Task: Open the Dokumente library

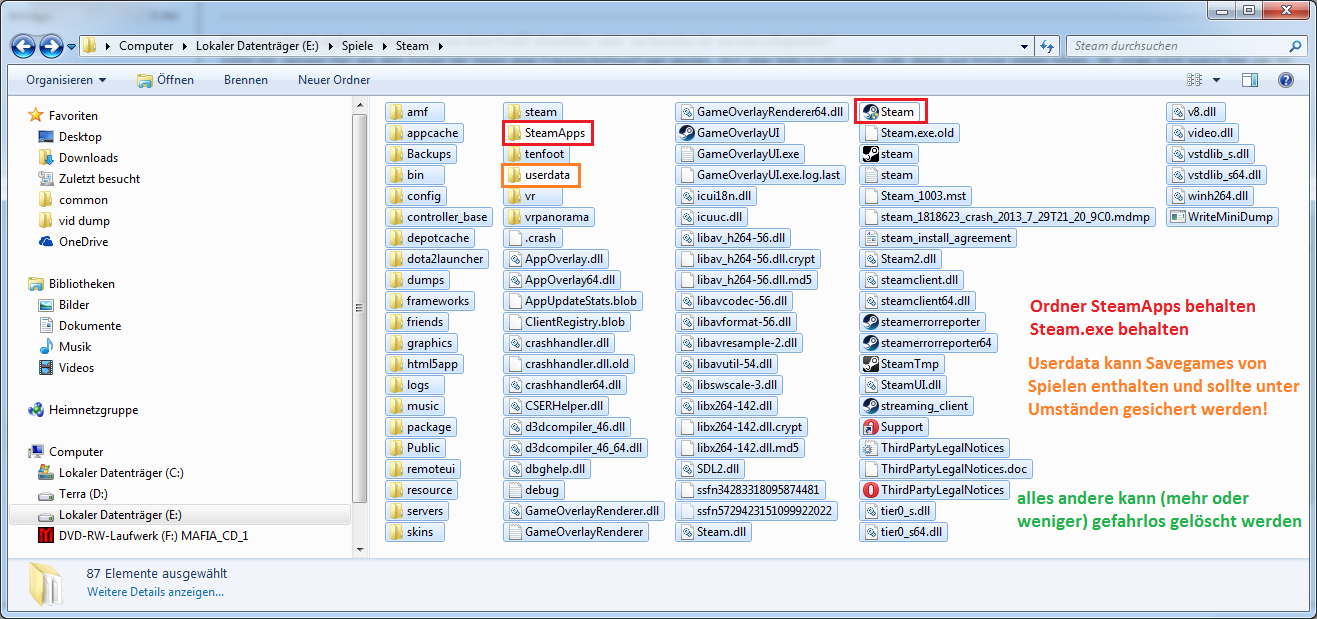Action: pos(89,326)
